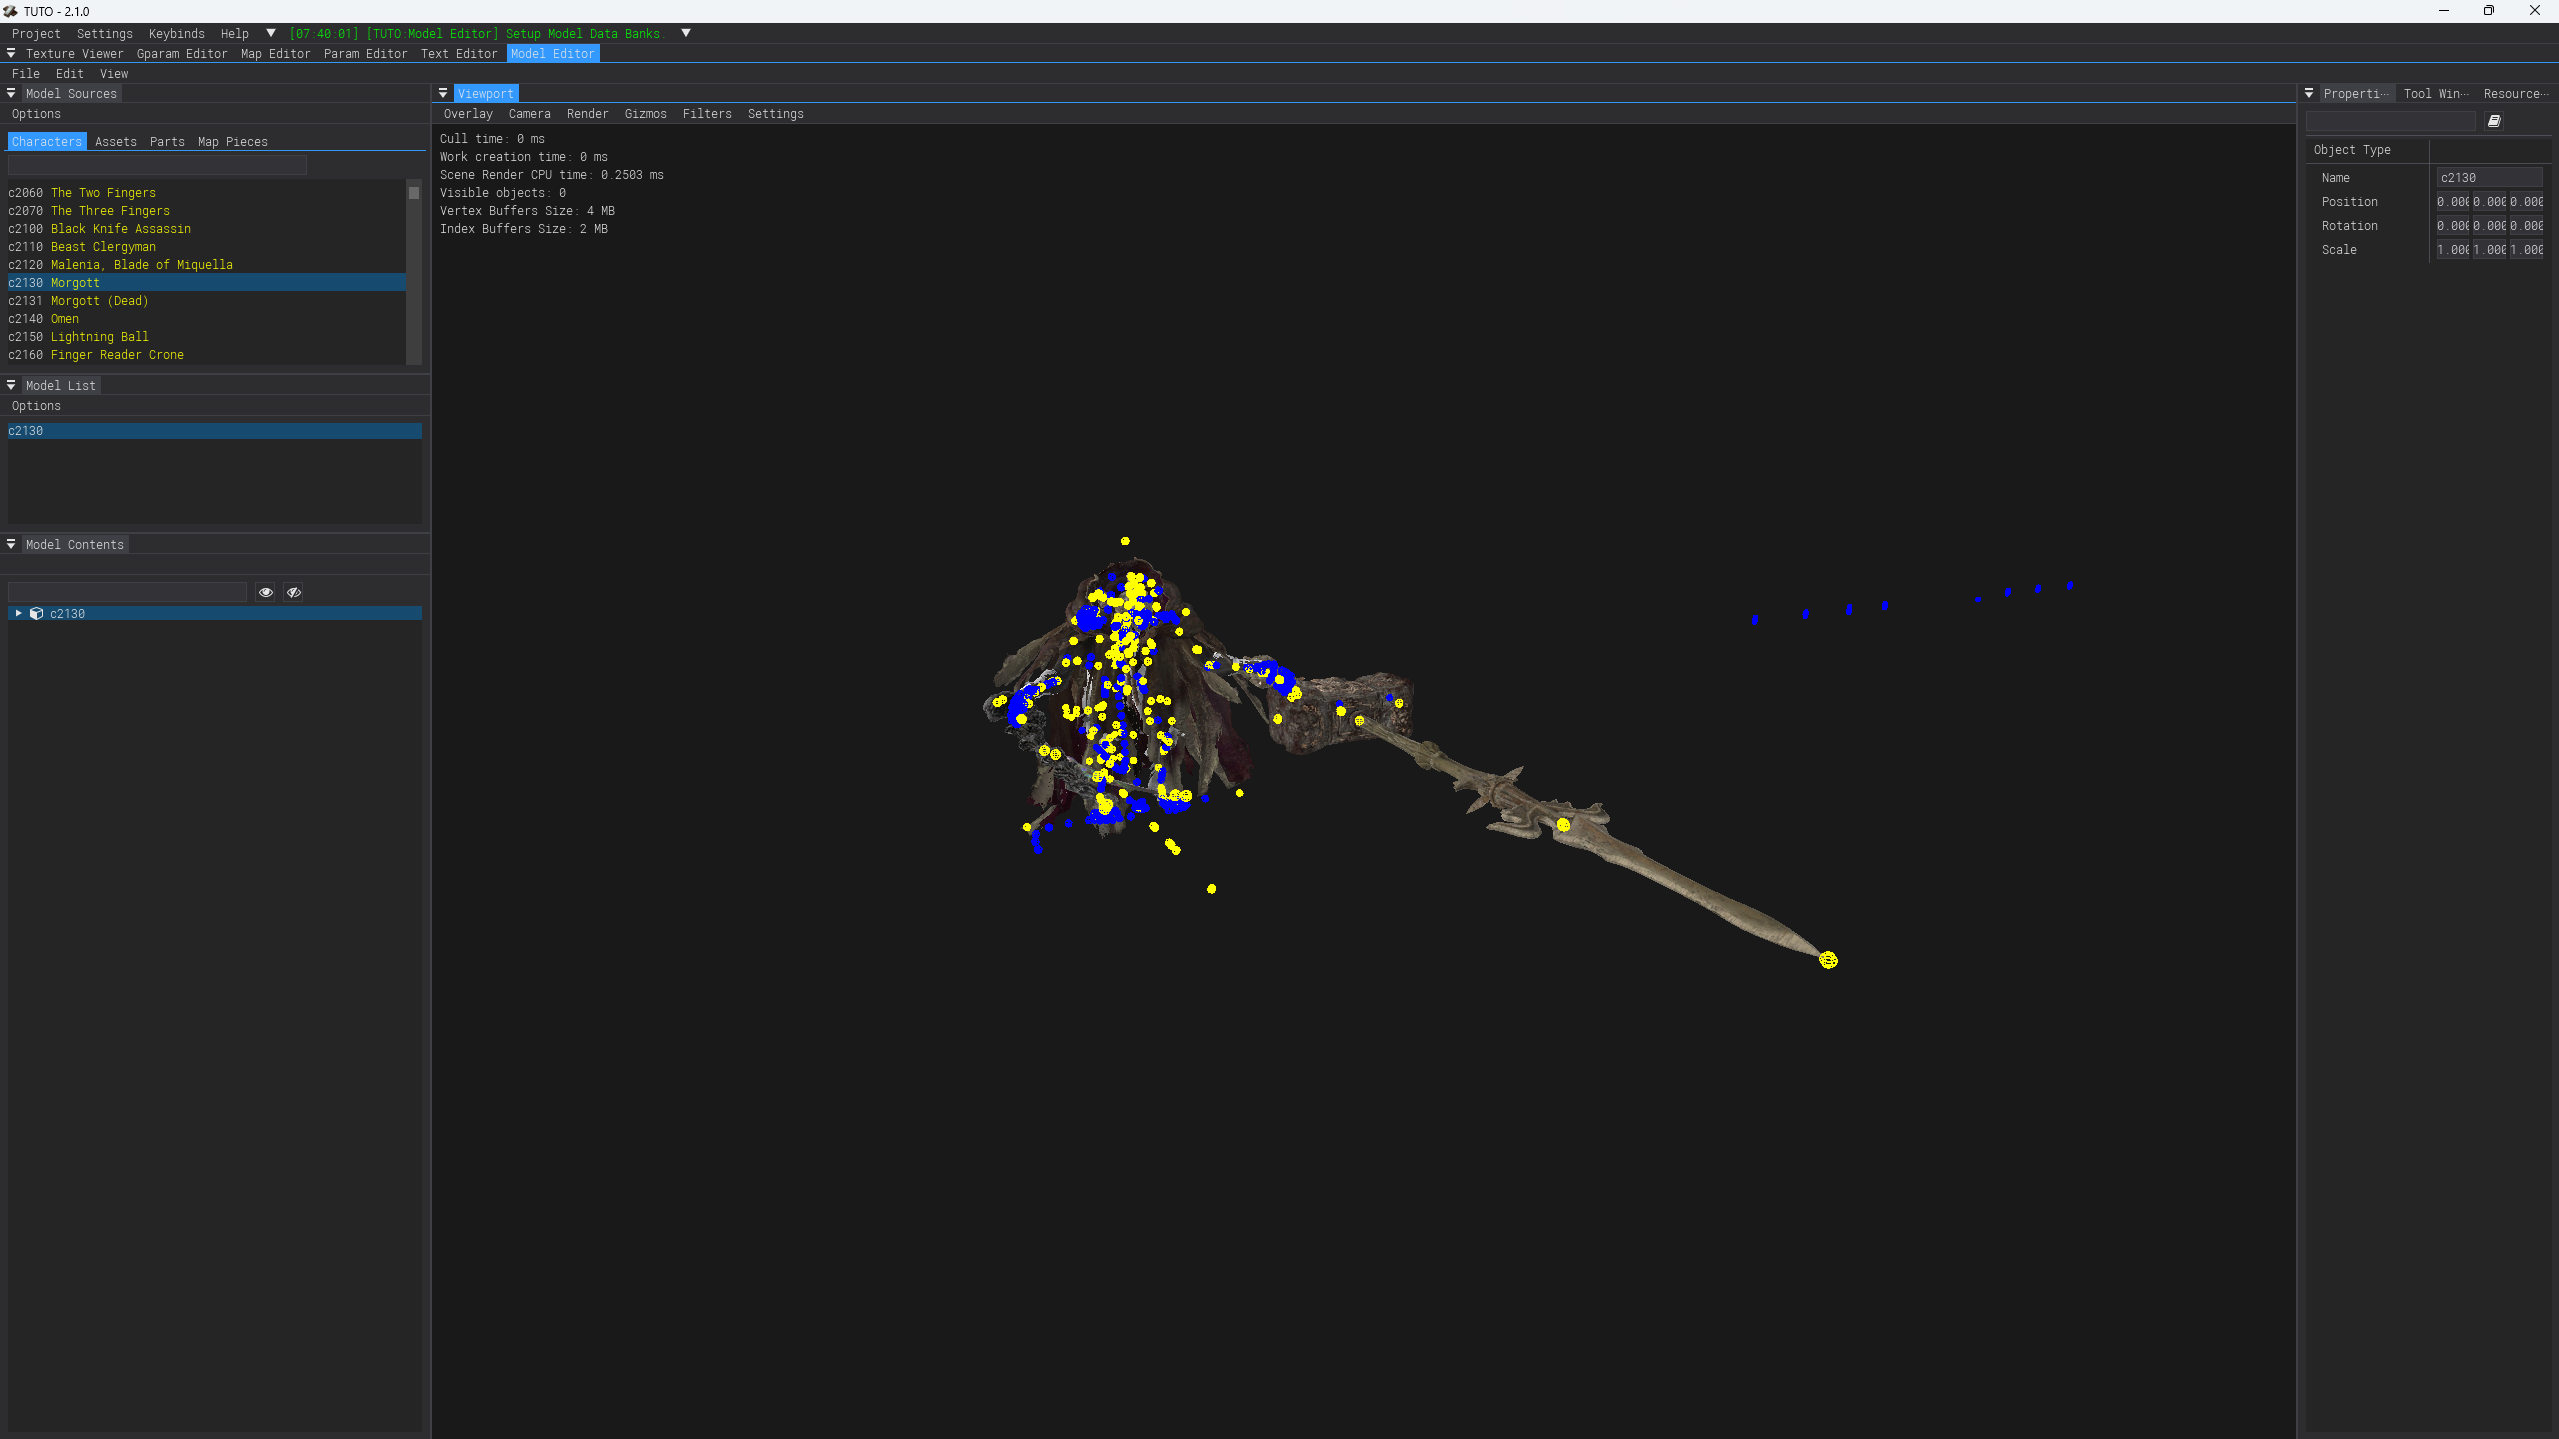The image size is (2559, 1439).
Task: Open the Viewport Render menu
Action: click(x=588, y=113)
